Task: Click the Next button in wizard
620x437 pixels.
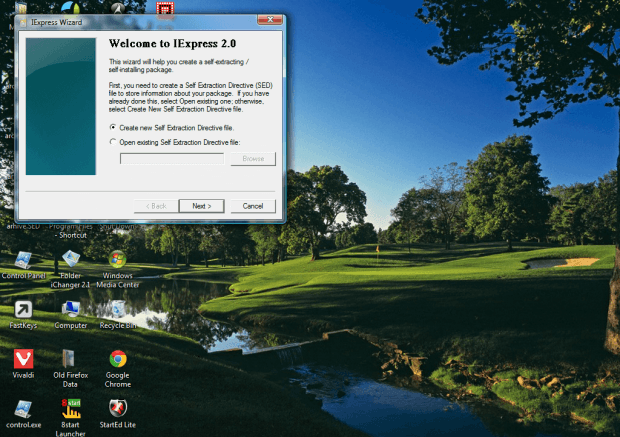Action: pyautogui.click(x=201, y=206)
